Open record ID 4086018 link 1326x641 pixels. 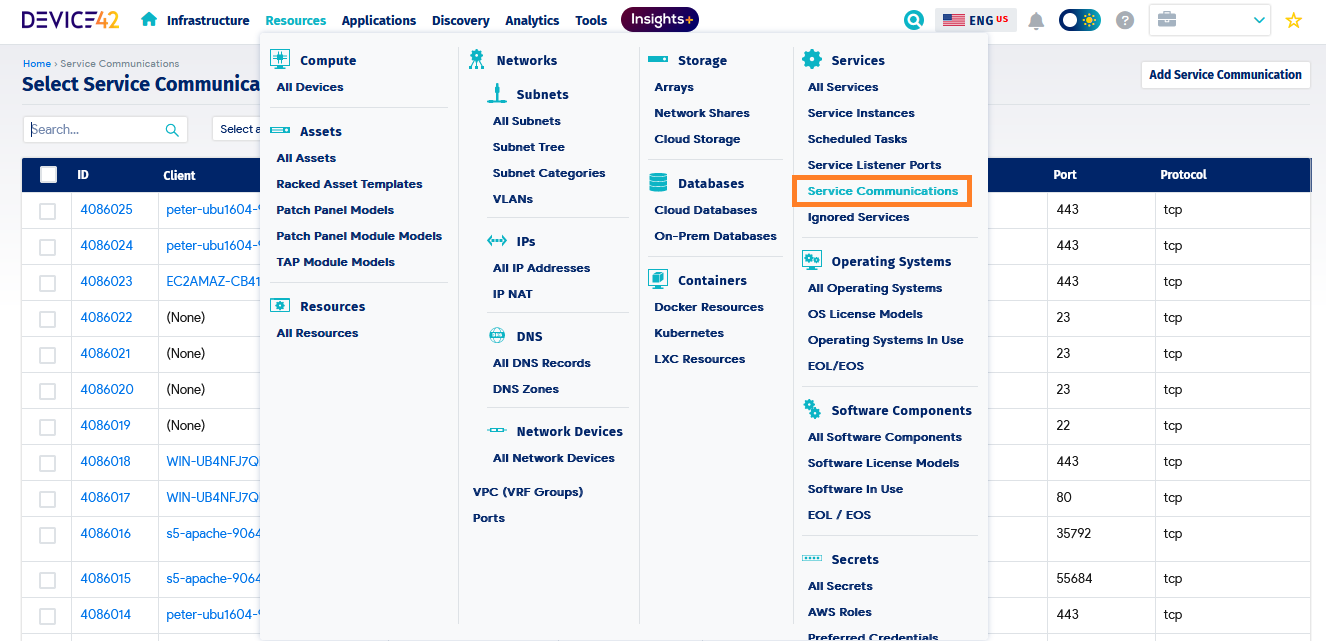[105, 461]
